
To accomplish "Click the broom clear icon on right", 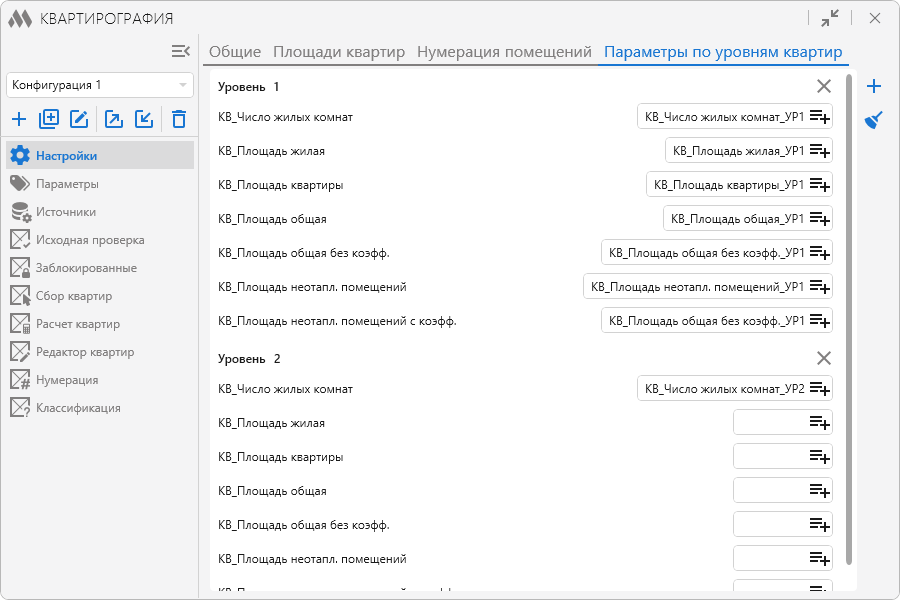I will 874,121.
